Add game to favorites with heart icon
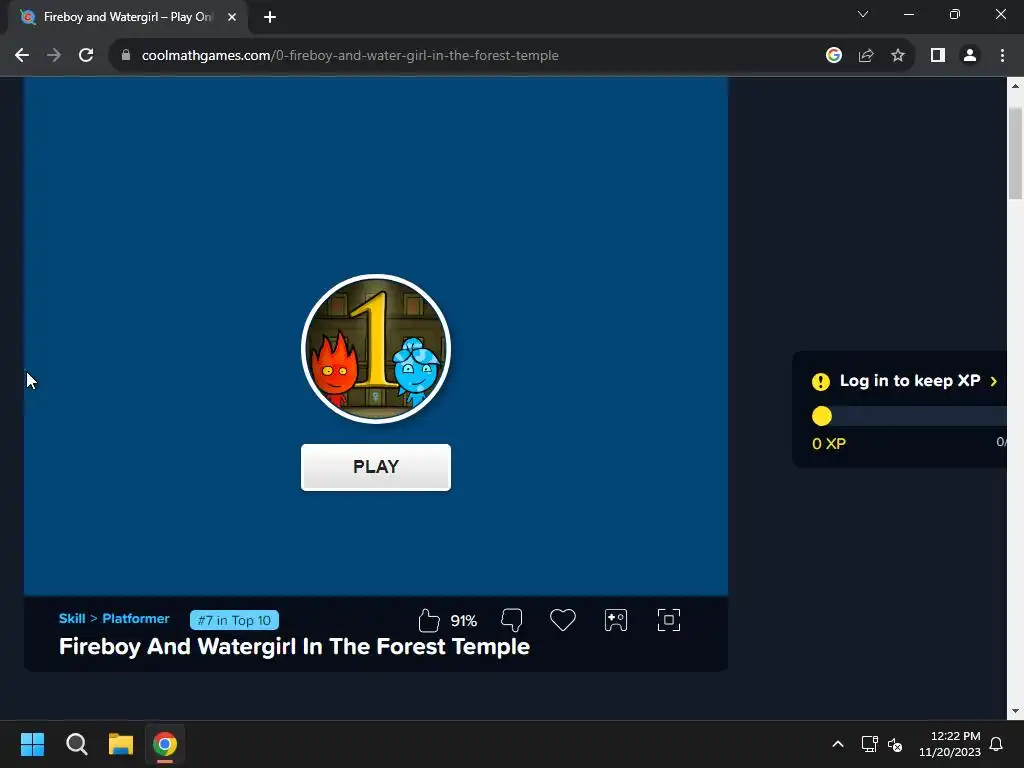Viewport: 1024px width, 768px height. [562, 620]
